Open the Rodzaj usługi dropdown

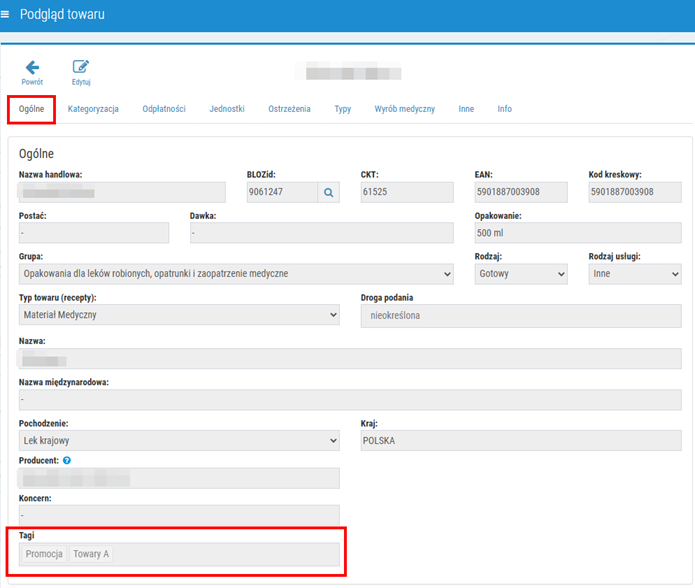click(635, 274)
